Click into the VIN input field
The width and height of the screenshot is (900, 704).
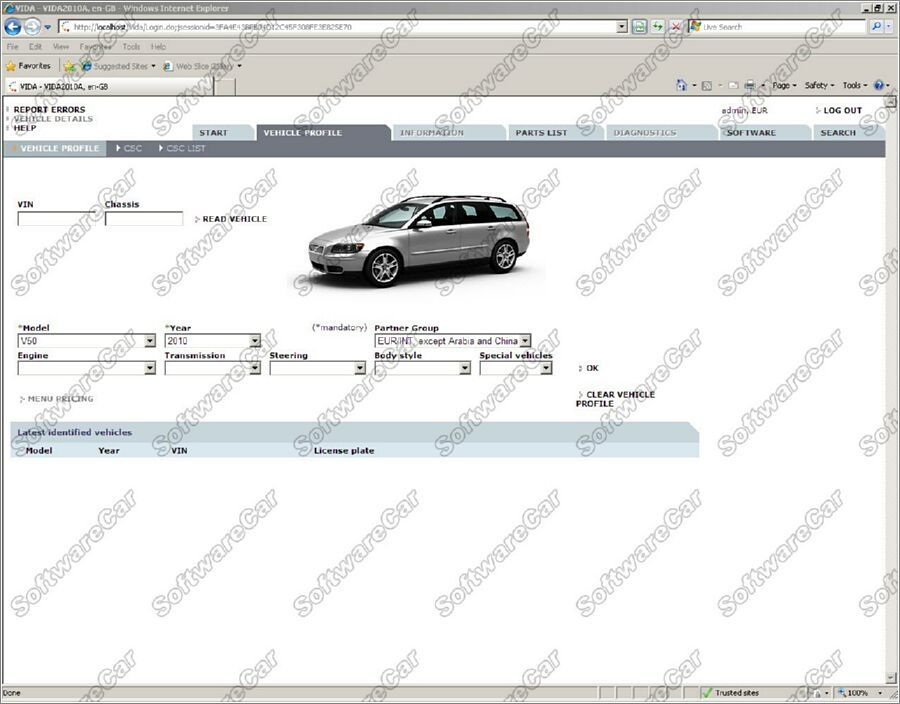click(x=58, y=219)
